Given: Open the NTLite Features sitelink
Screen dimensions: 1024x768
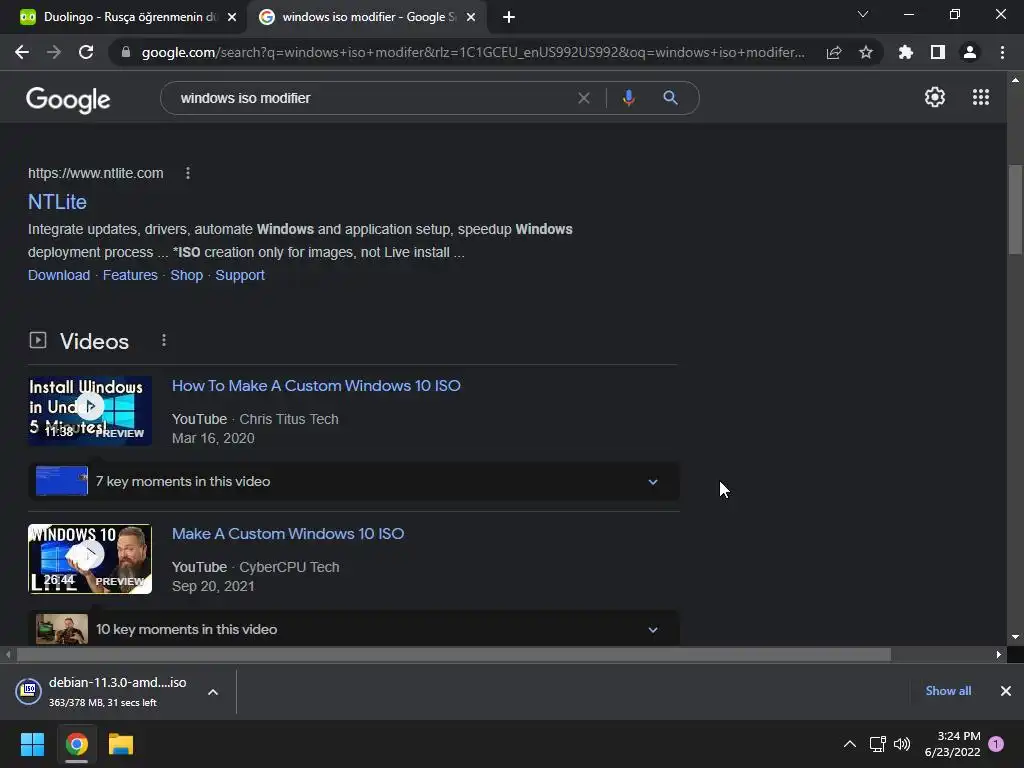Looking at the screenshot, I should (x=130, y=275).
